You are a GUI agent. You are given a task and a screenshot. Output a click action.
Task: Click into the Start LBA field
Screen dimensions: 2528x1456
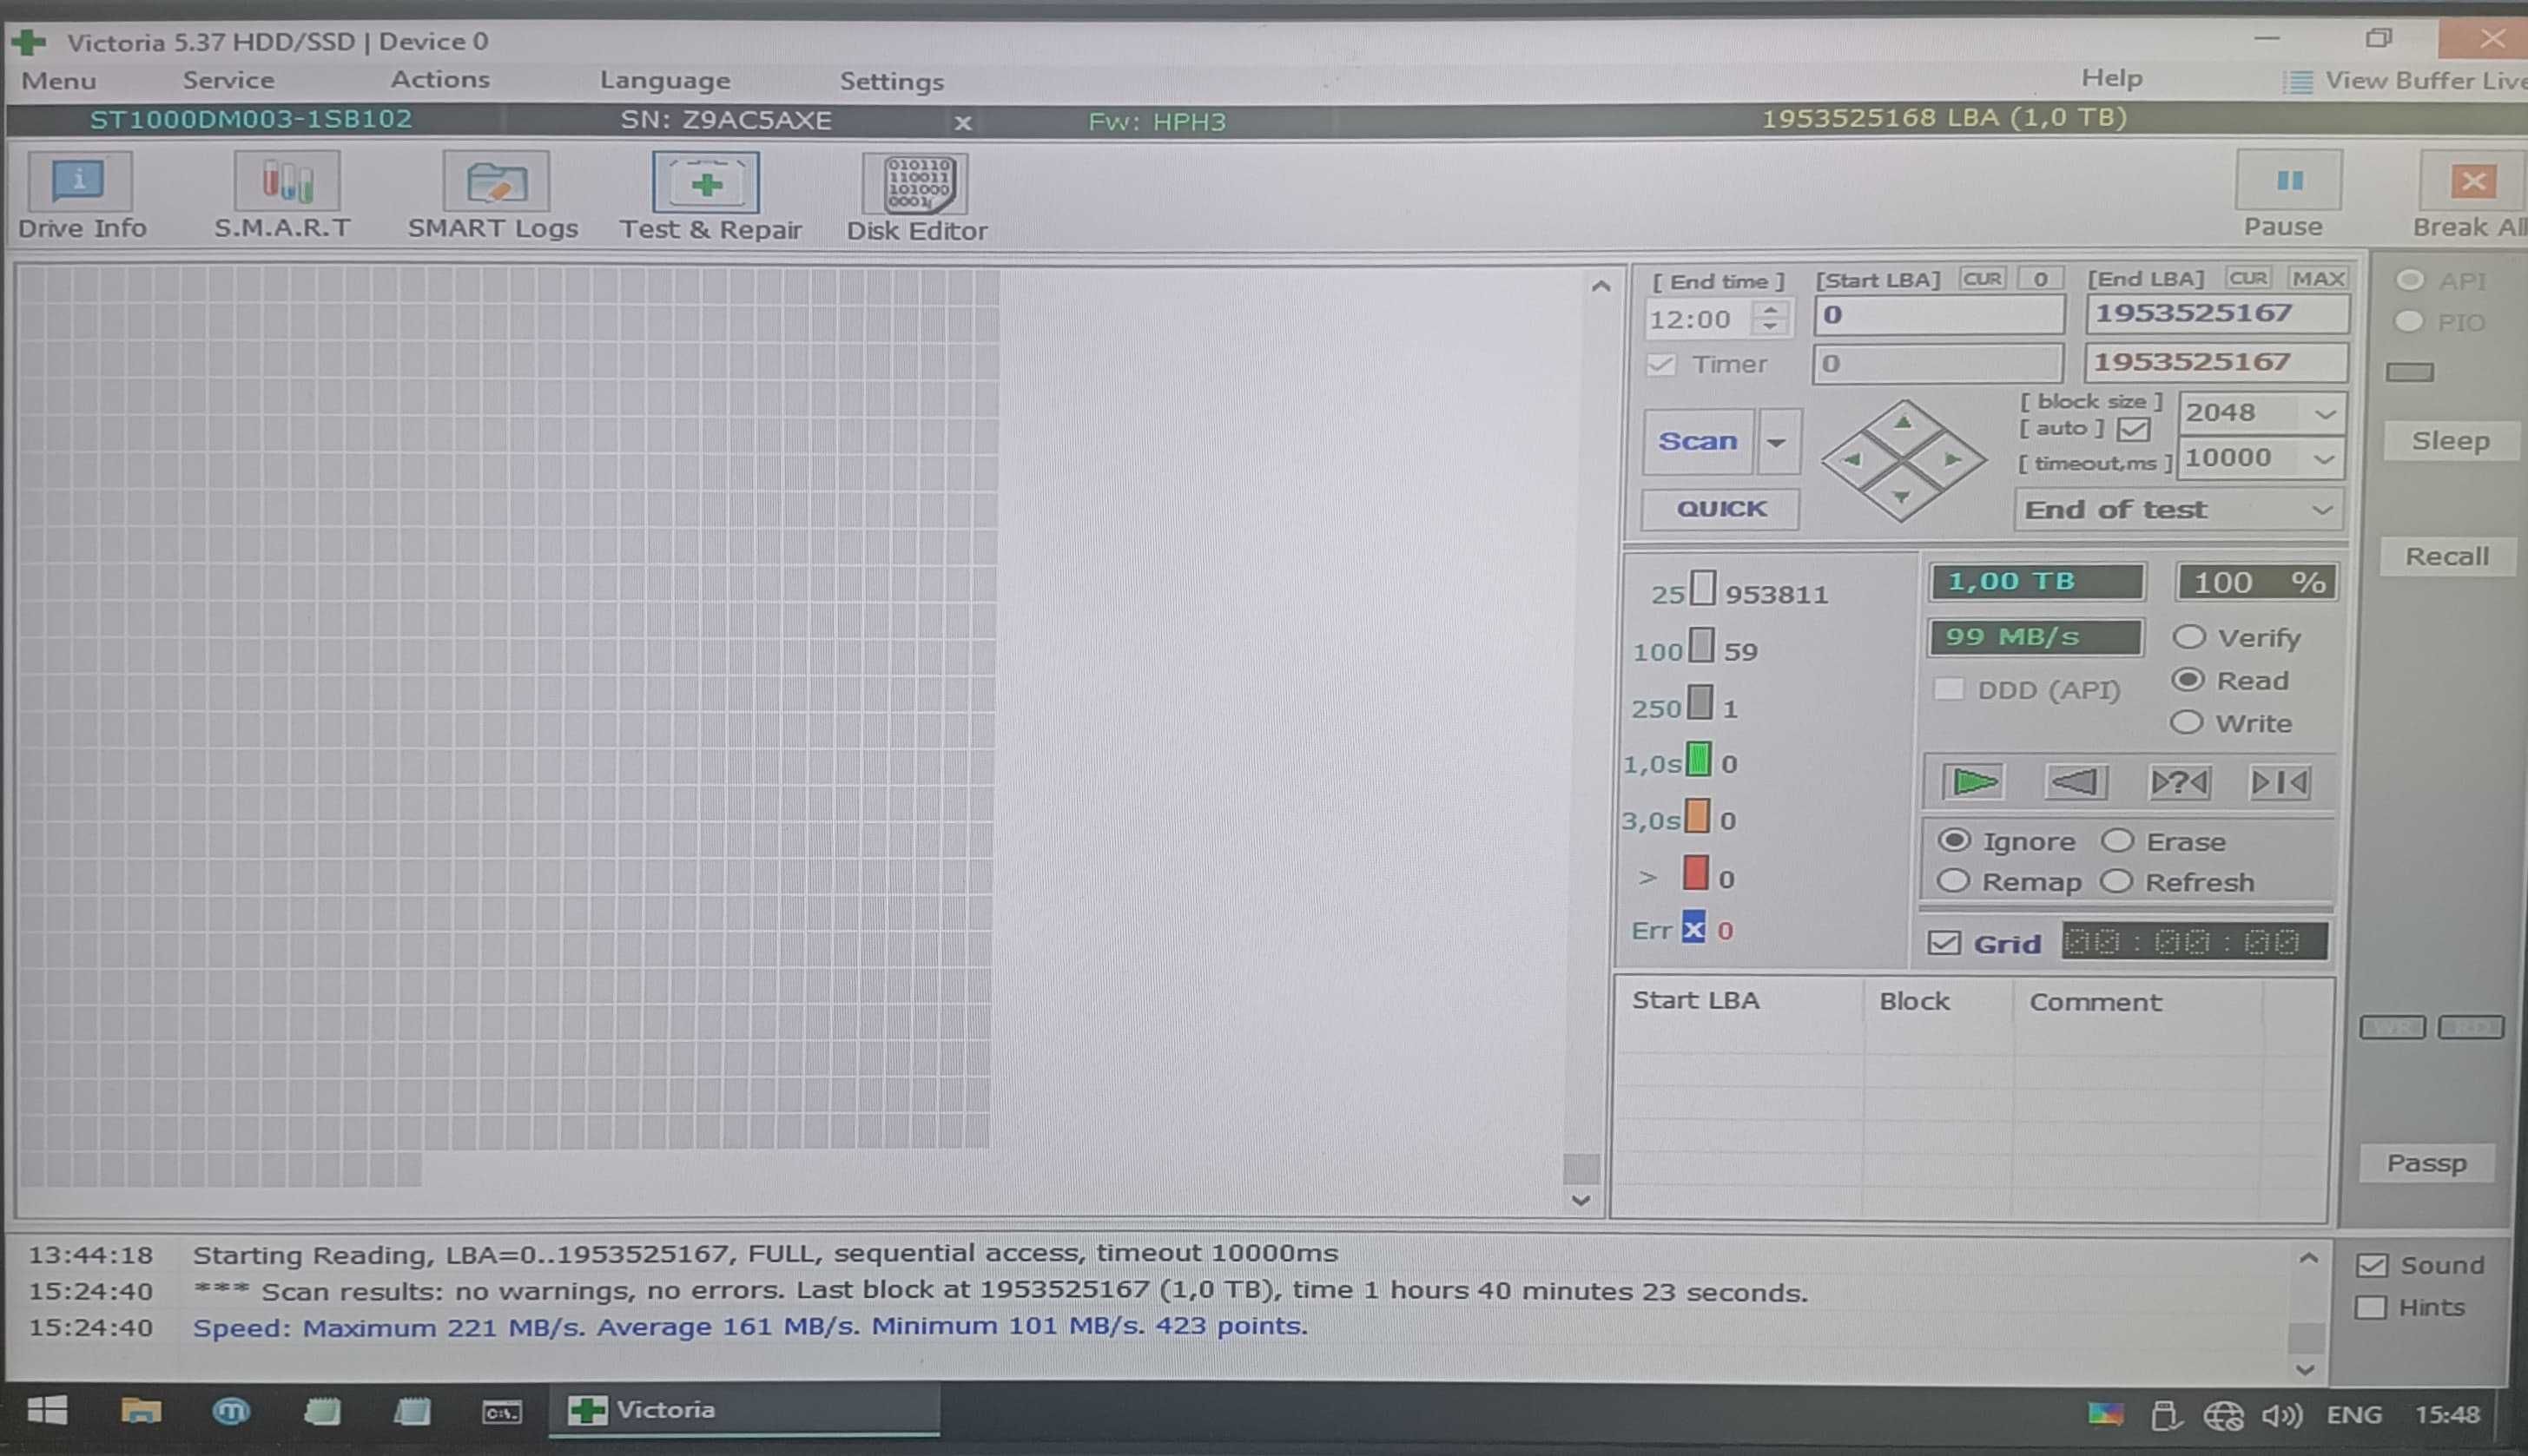click(x=1938, y=315)
